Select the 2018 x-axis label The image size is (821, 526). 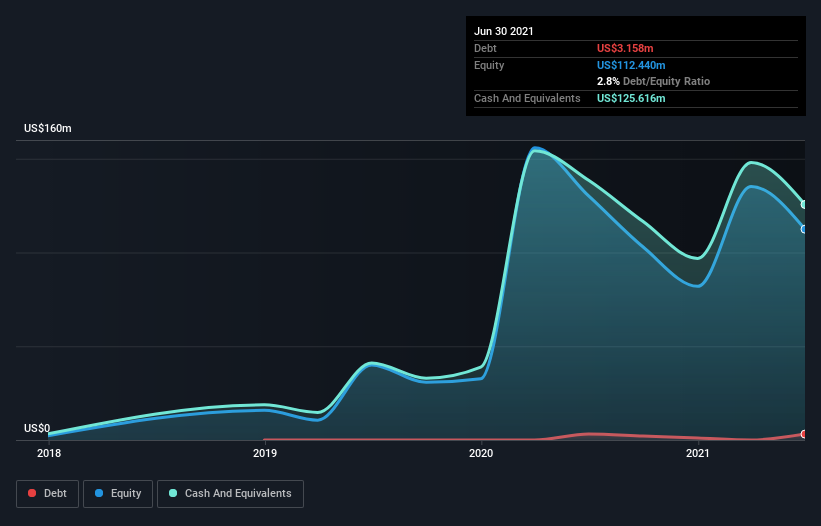(x=49, y=453)
